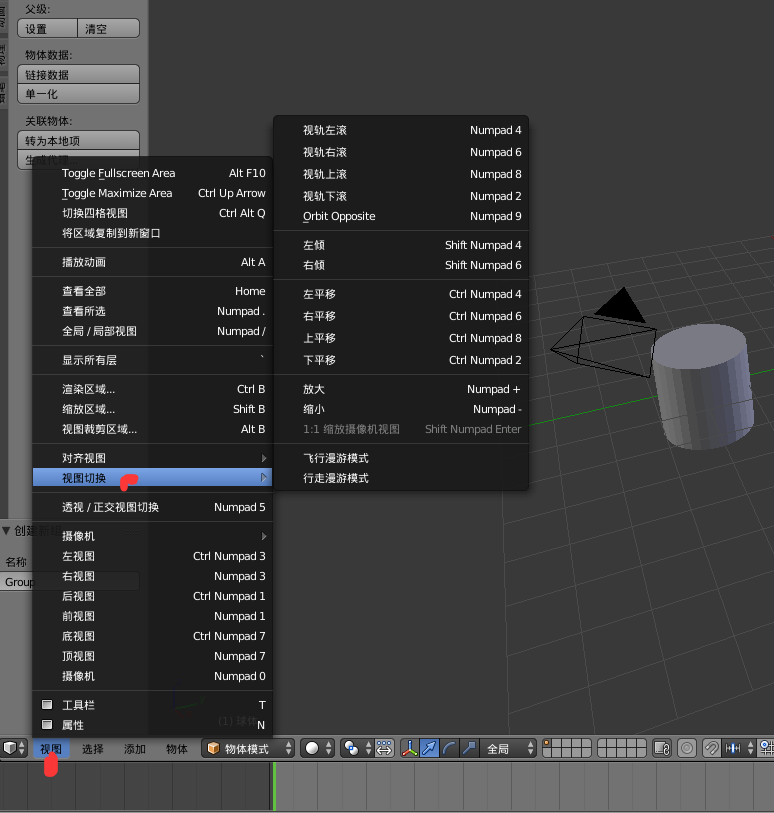Select 查看所选 menu entry
Viewport: 774px width, 813px height.
(152, 311)
